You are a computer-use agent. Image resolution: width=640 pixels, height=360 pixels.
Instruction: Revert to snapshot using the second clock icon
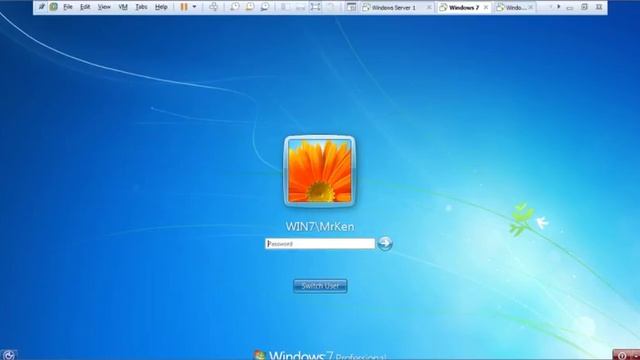pos(250,7)
